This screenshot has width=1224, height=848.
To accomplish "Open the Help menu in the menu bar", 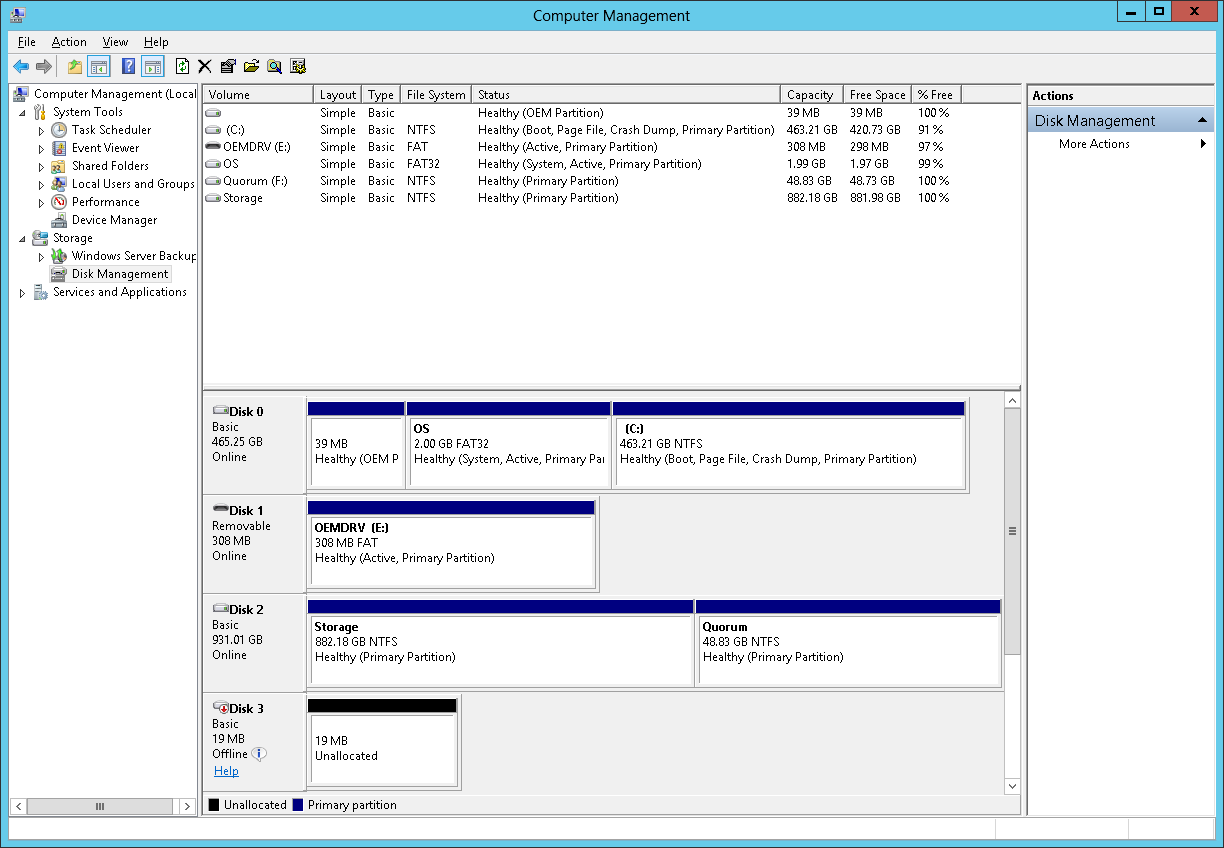I will [156, 42].
